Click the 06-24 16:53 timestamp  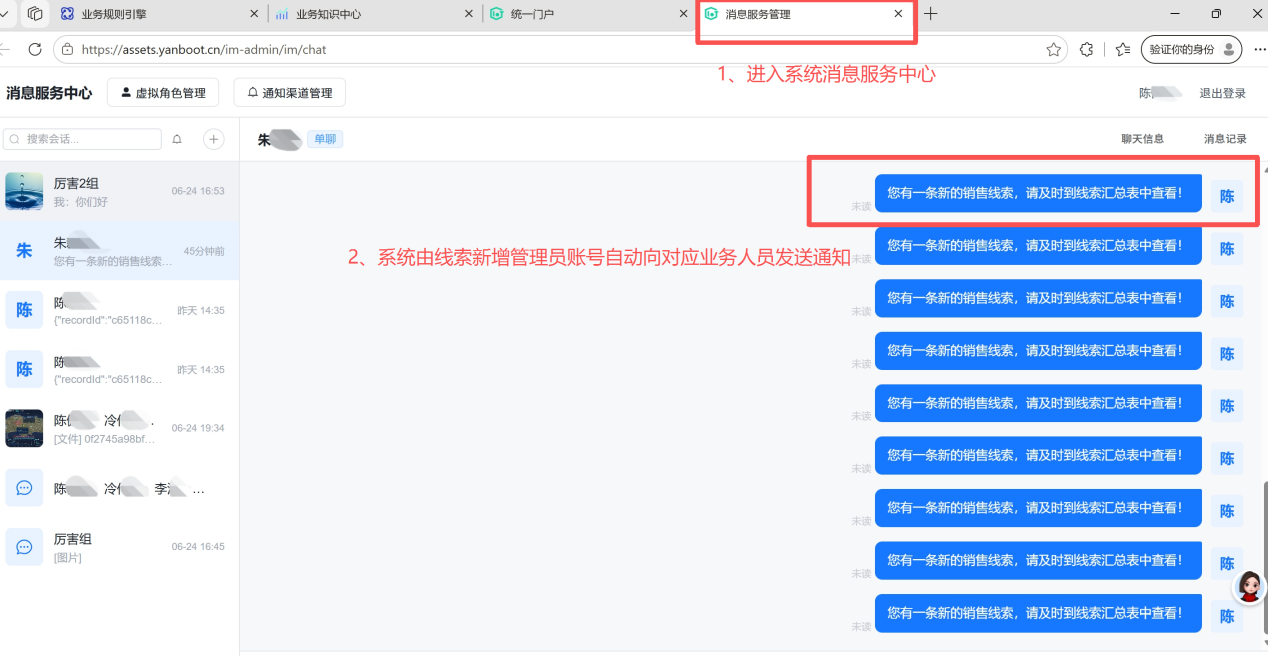tap(198, 191)
